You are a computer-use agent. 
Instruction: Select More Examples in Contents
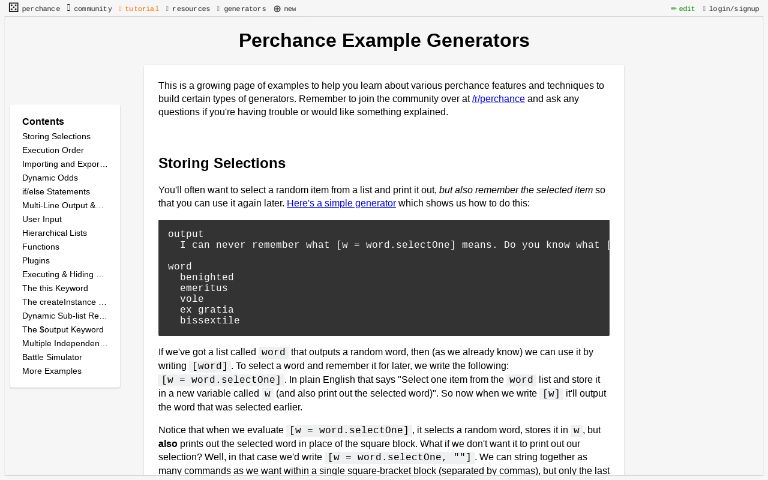pyautogui.click(x=52, y=371)
